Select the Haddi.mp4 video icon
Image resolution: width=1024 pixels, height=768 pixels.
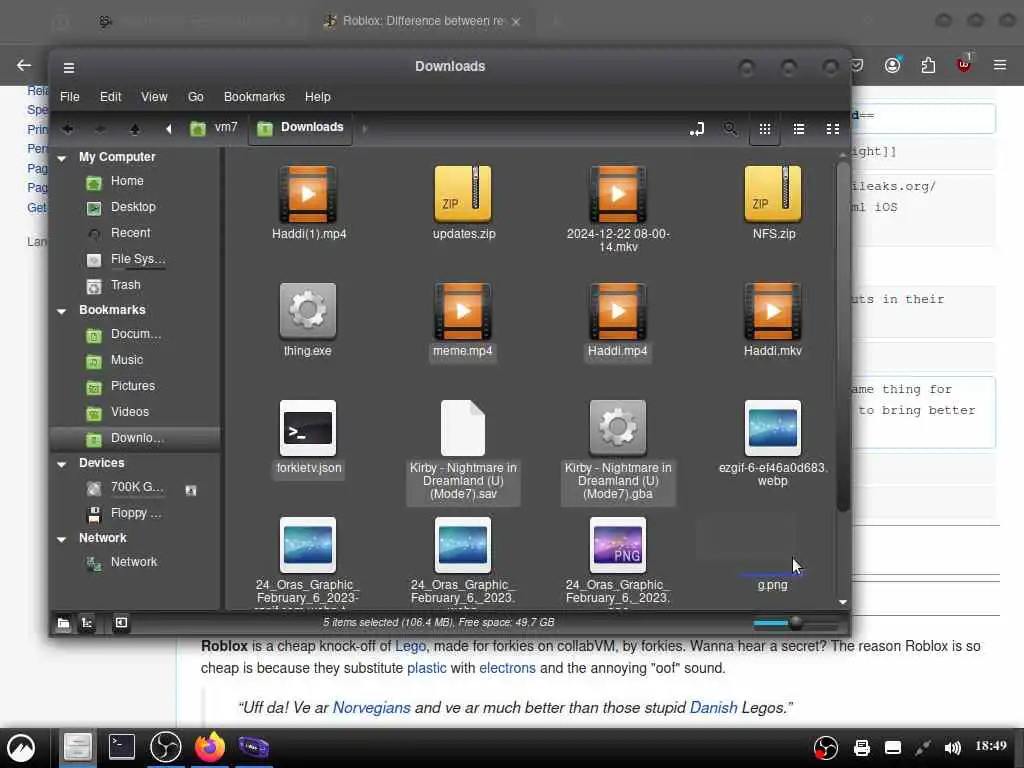pyautogui.click(x=618, y=311)
